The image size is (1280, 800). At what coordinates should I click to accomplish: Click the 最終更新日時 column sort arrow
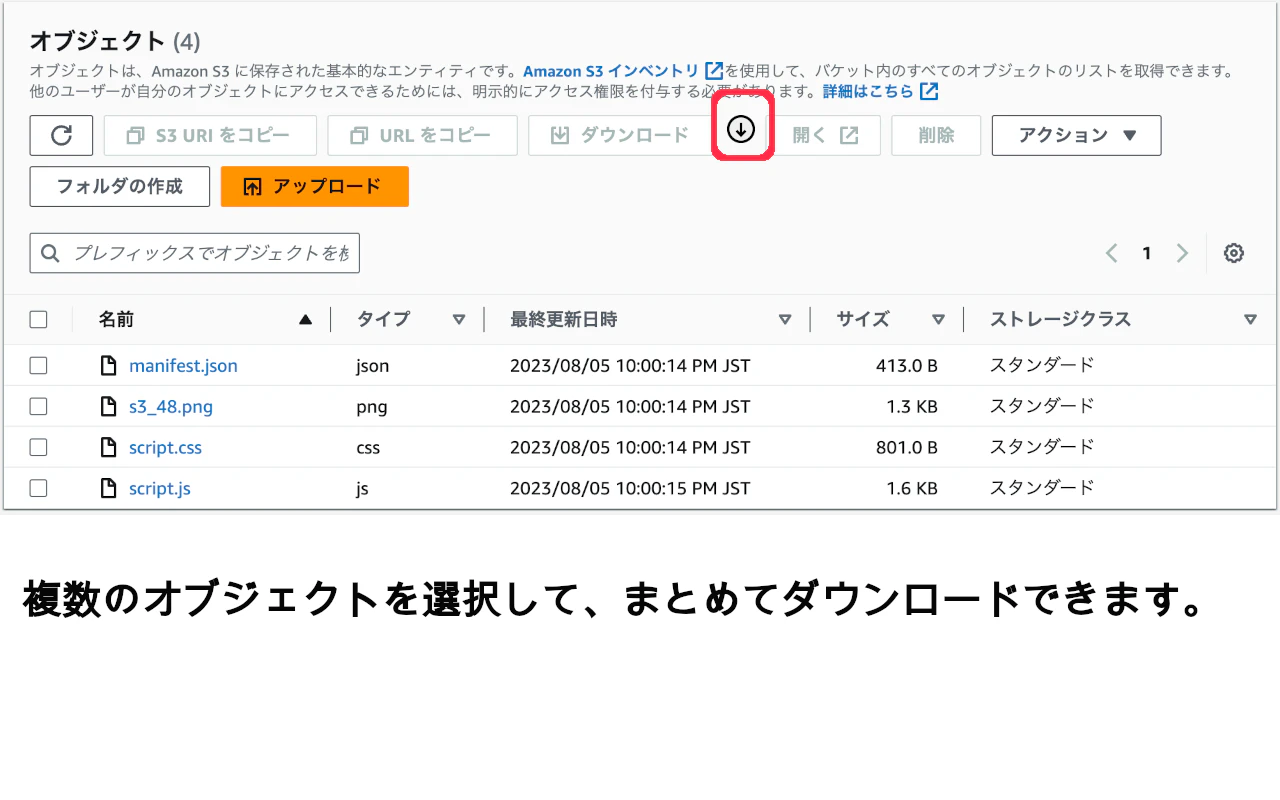785,320
